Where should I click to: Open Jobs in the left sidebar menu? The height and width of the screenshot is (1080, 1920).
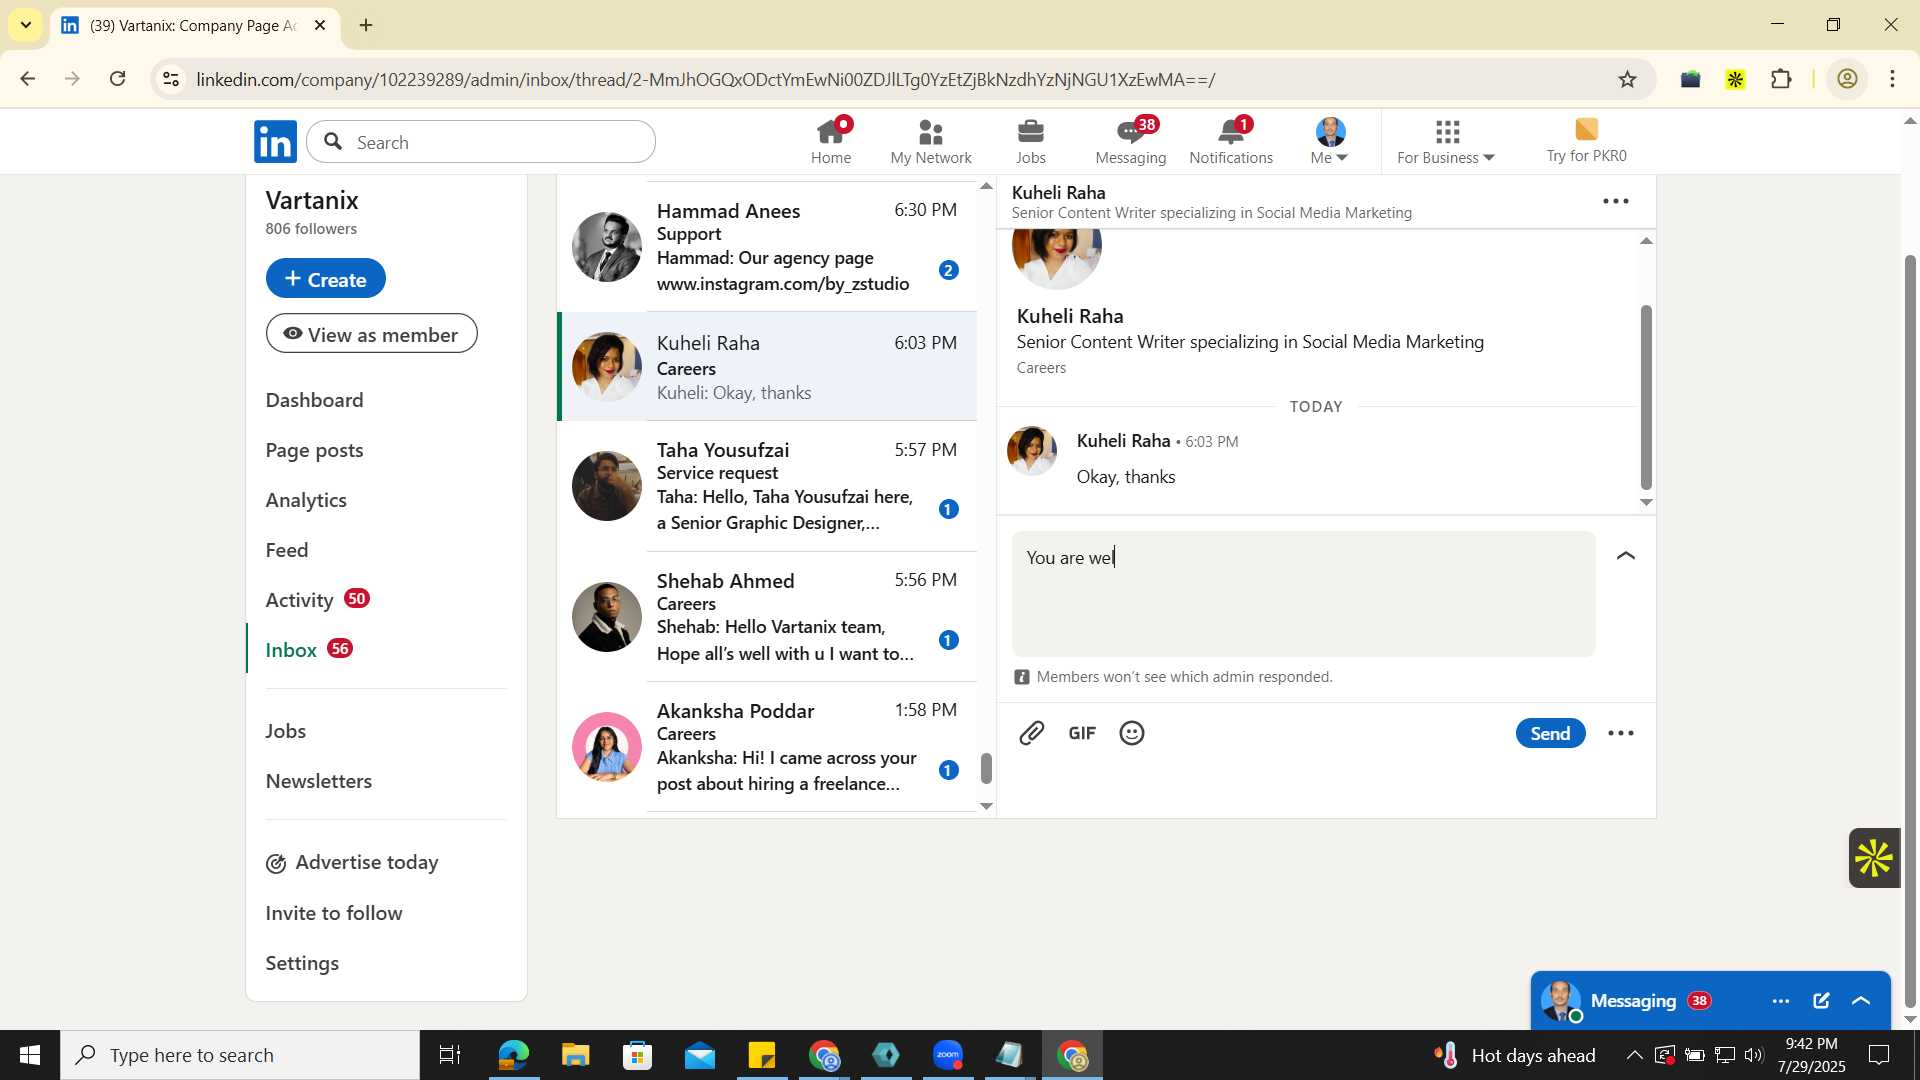point(286,731)
